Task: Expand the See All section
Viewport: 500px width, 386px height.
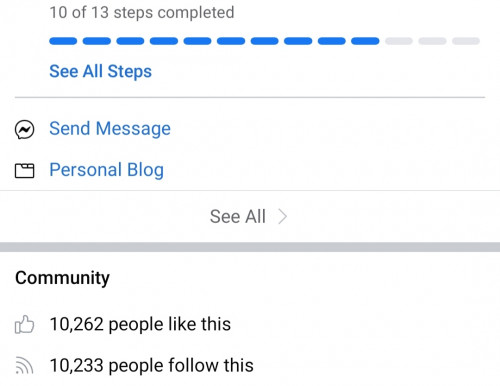Action: (x=249, y=217)
